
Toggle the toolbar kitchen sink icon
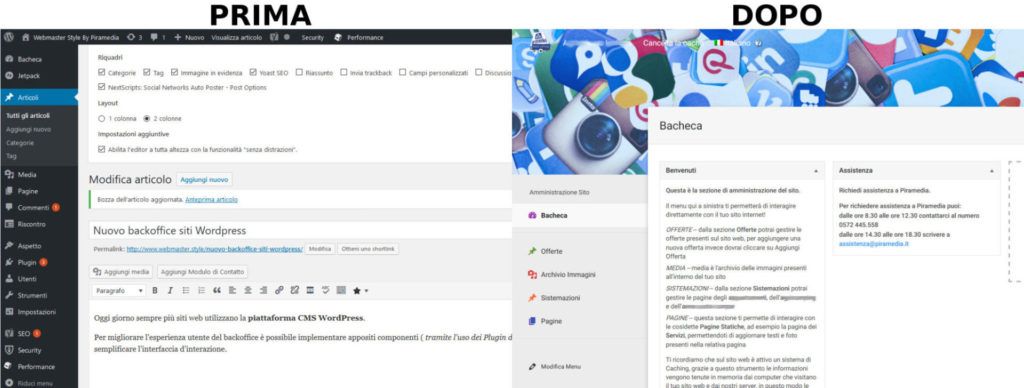click(341, 290)
